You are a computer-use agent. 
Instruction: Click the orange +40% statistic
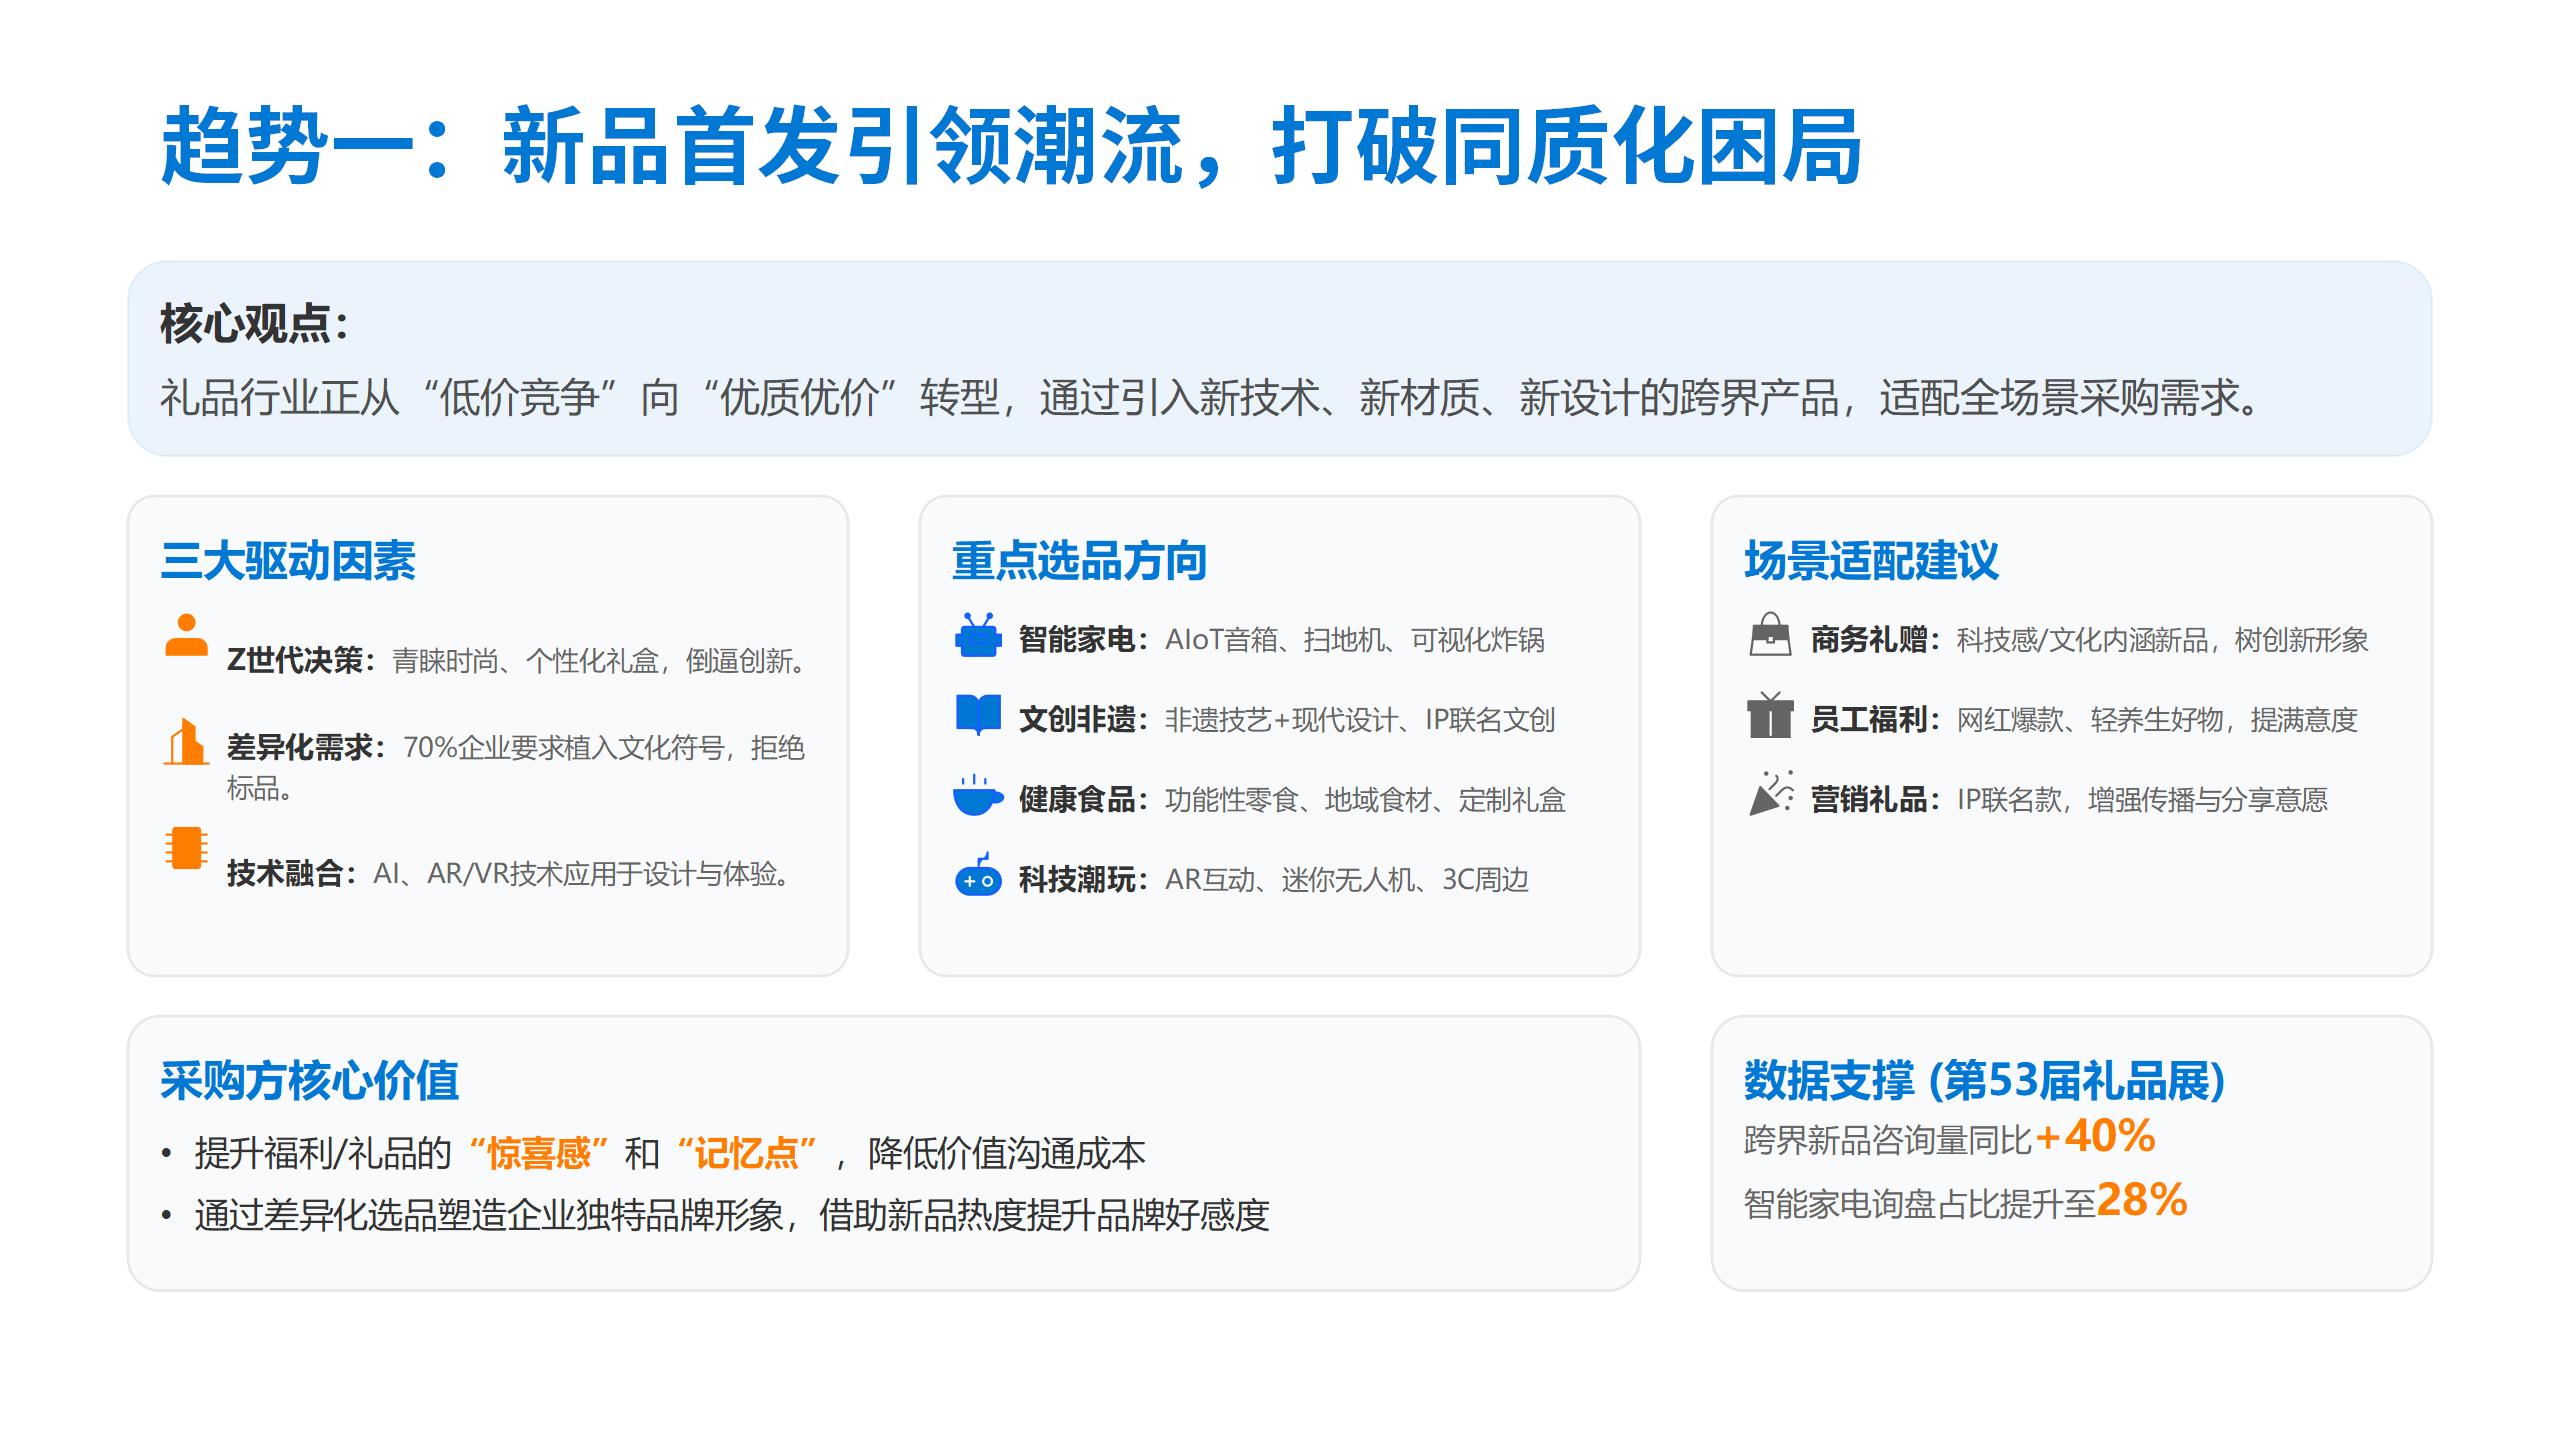point(2095,1137)
